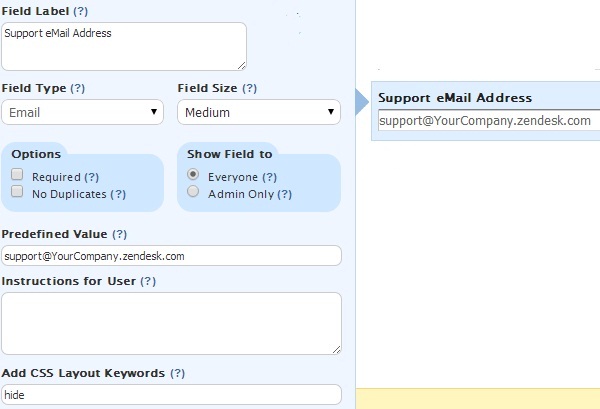Click the Field Label text area
Screen dimensions: 600x409
(123, 46)
